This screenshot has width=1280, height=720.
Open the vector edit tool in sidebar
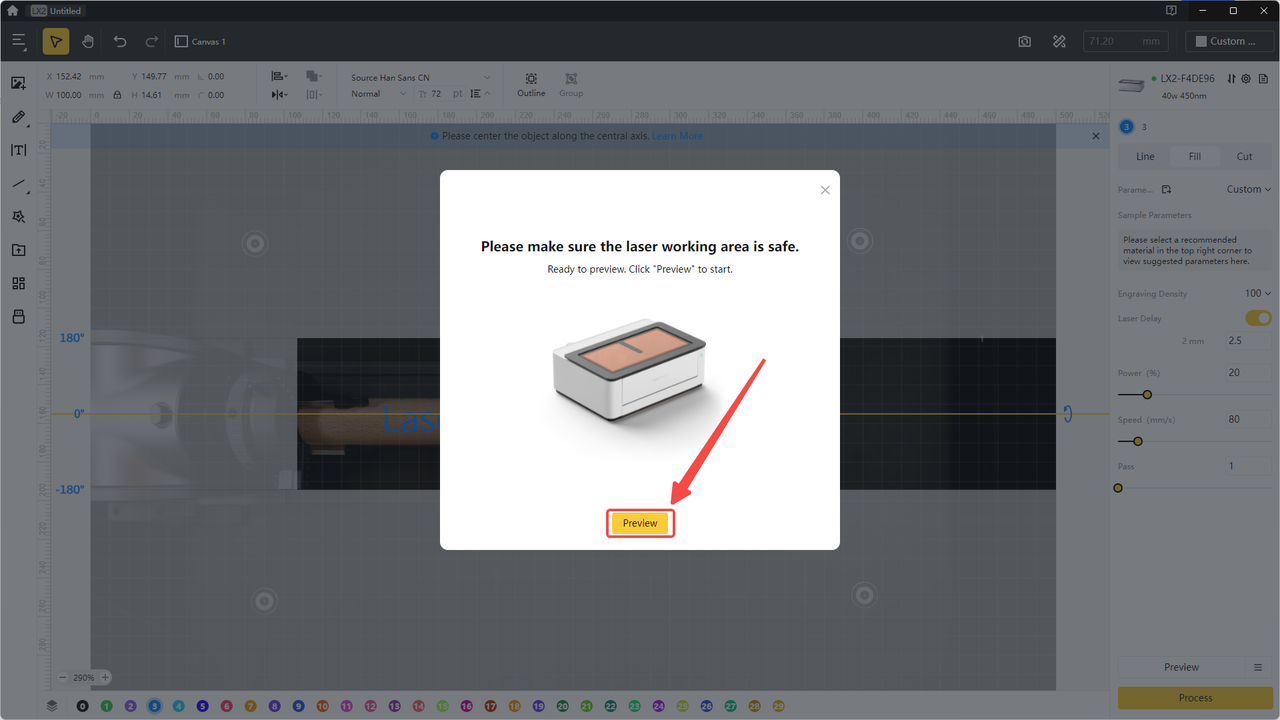[18, 216]
